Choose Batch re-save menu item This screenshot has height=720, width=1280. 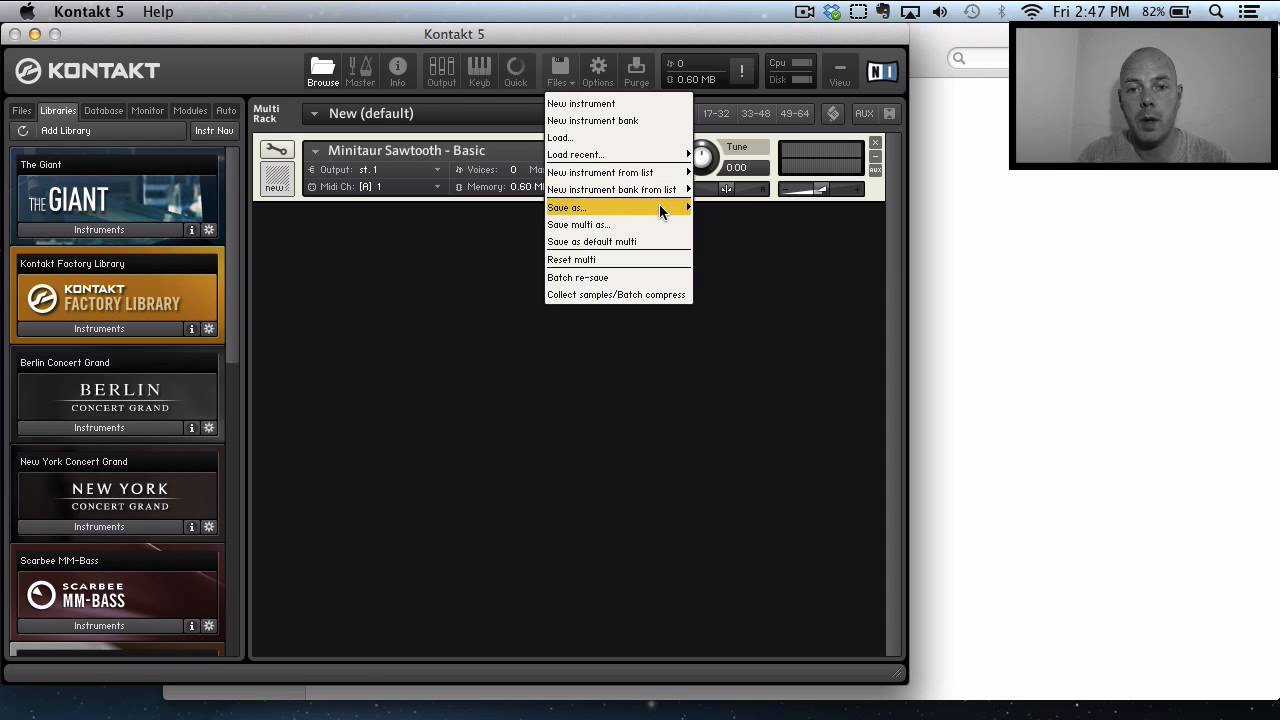click(x=618, y=278)
